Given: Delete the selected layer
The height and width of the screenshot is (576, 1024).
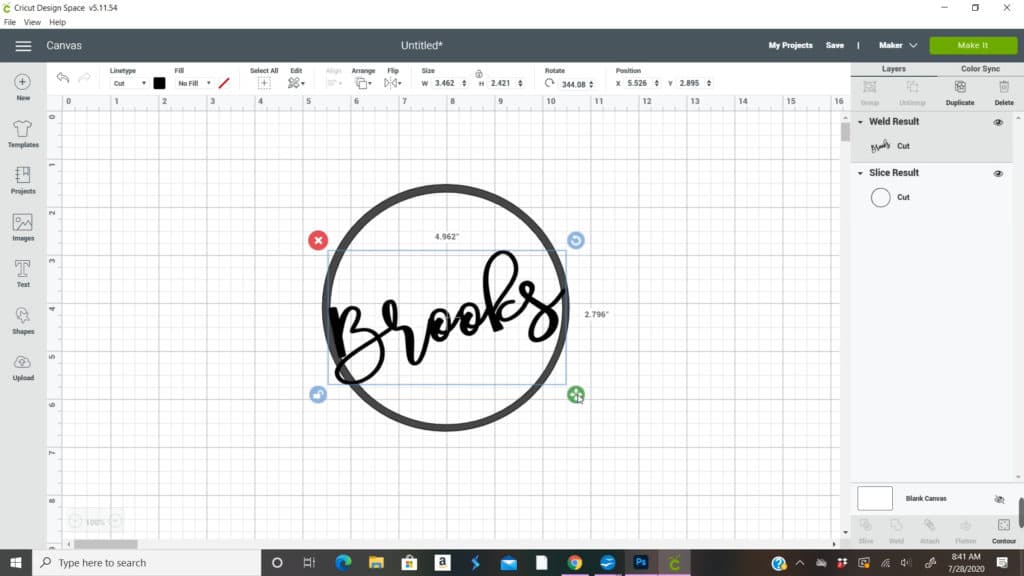Looking at the screenshot, I should (1004, 93).
